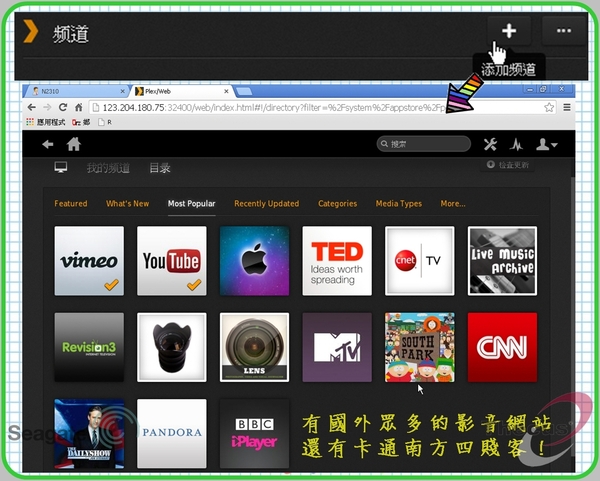Open the Categories filter
Viewport: 600px width, 481px height.
click(338, 204)
